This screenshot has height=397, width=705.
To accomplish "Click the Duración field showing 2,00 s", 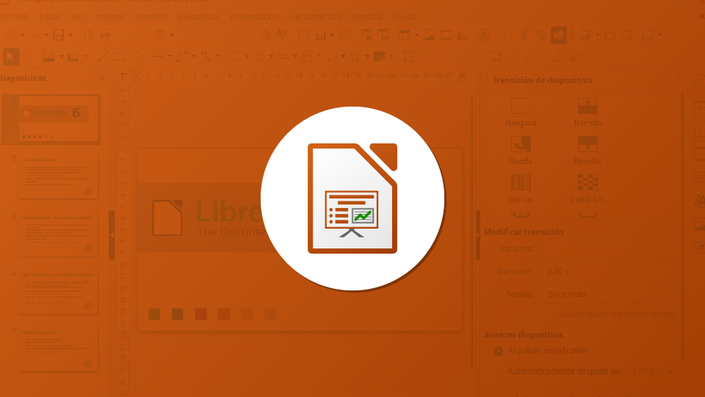I will (610, 272).
